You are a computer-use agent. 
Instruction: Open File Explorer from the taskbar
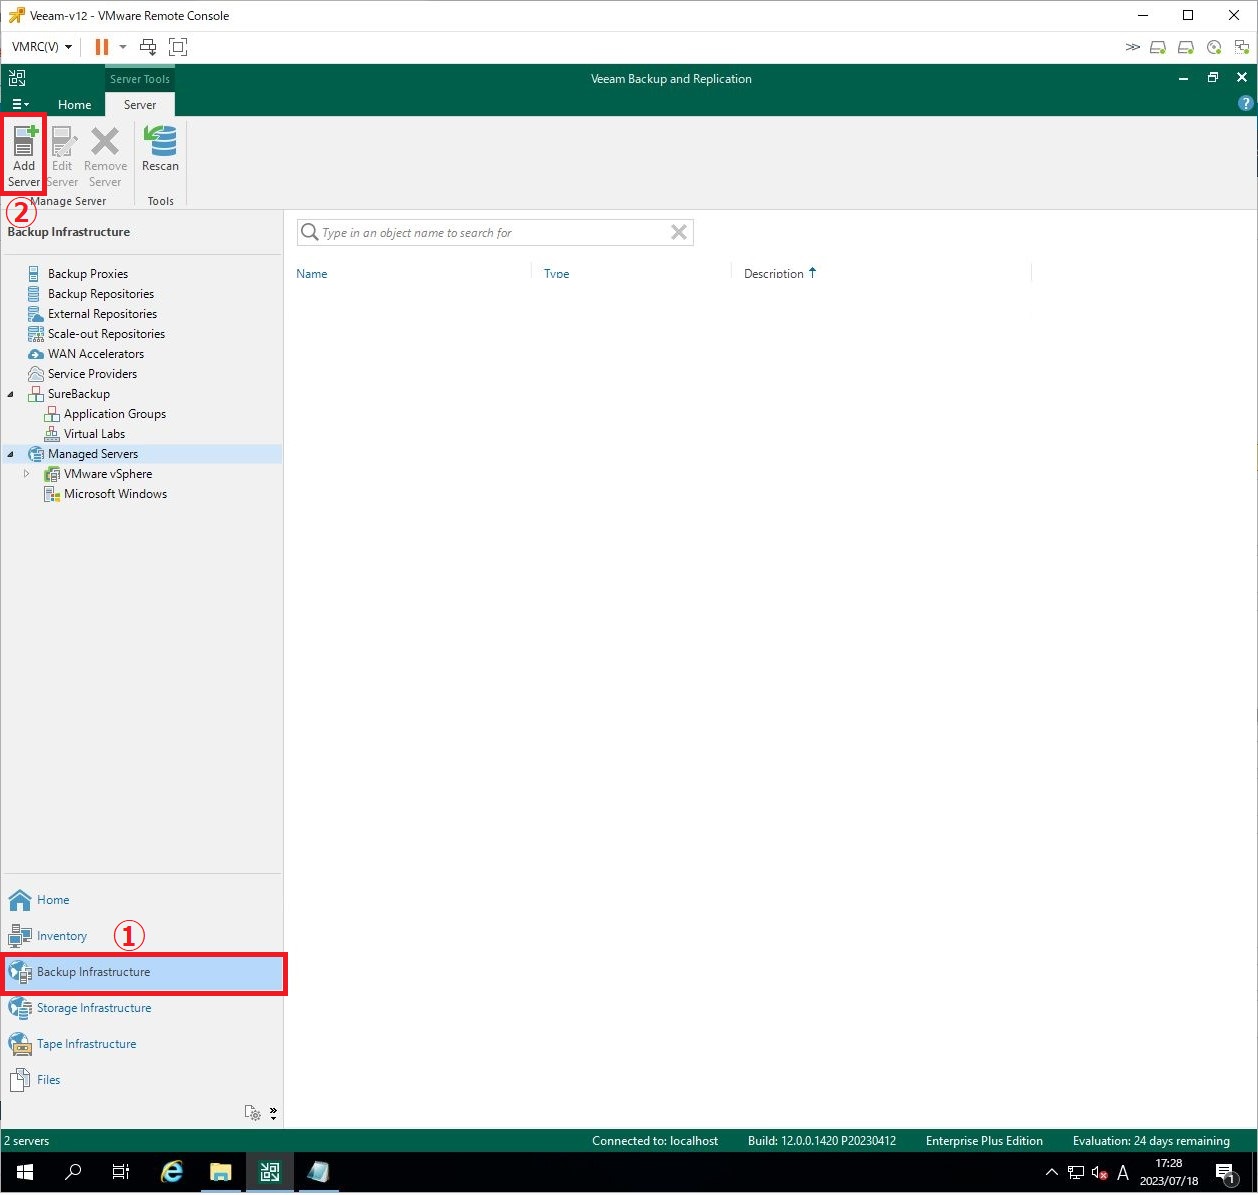[x=221, y=1172]
